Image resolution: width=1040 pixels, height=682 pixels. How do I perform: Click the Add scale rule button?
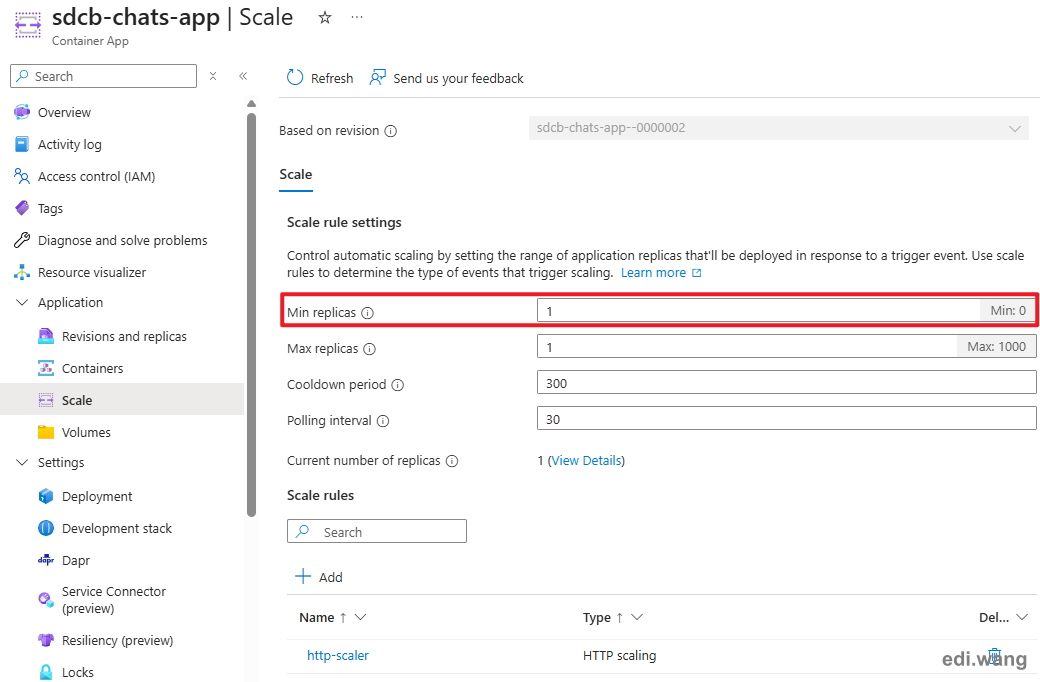tap(319, 577)
